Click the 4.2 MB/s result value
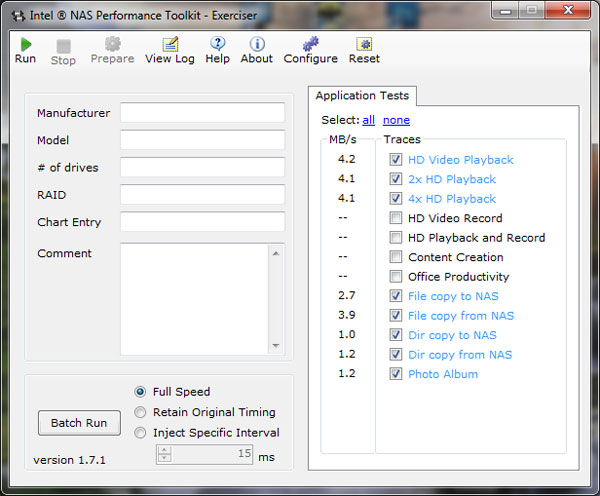Viewport: 600px width, 496px height. (x=347, y=159)
